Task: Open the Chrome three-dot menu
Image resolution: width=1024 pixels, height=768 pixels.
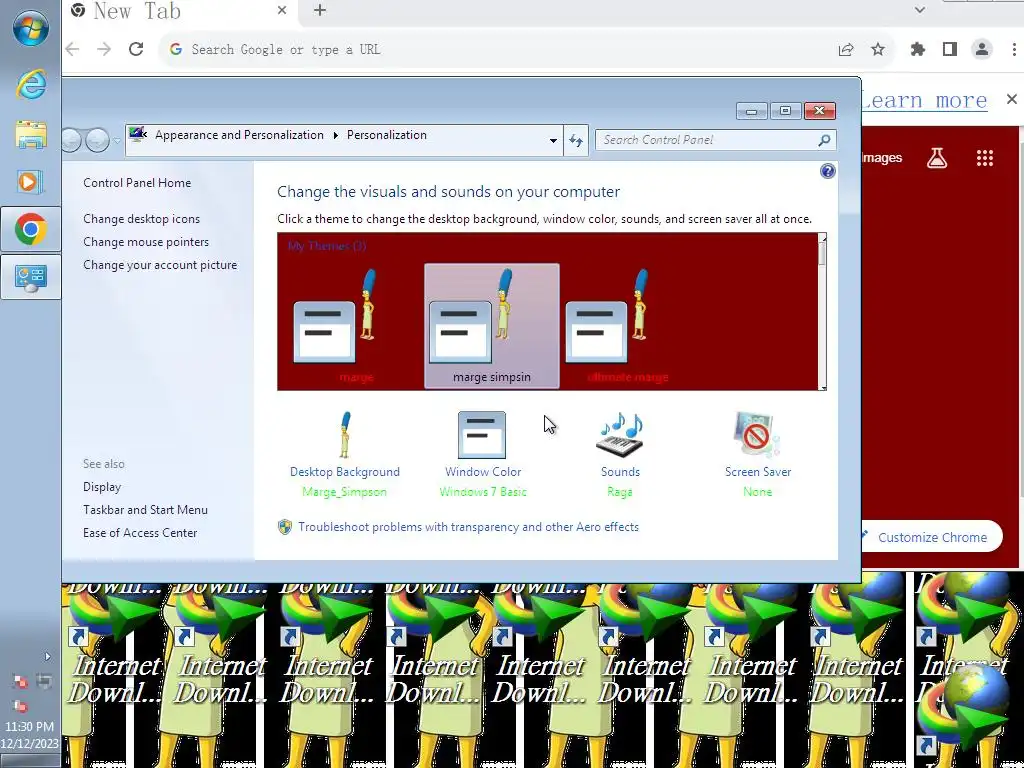Action: [x=1014, y=49]
